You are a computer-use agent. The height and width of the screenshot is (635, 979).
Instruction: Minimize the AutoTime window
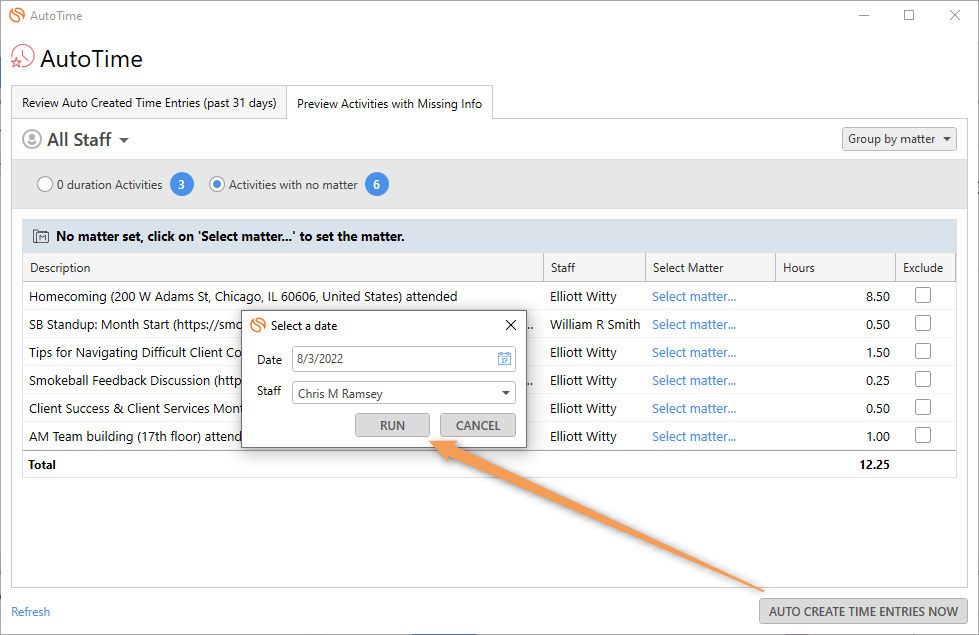pyautogui.click(x=864, y=15)
